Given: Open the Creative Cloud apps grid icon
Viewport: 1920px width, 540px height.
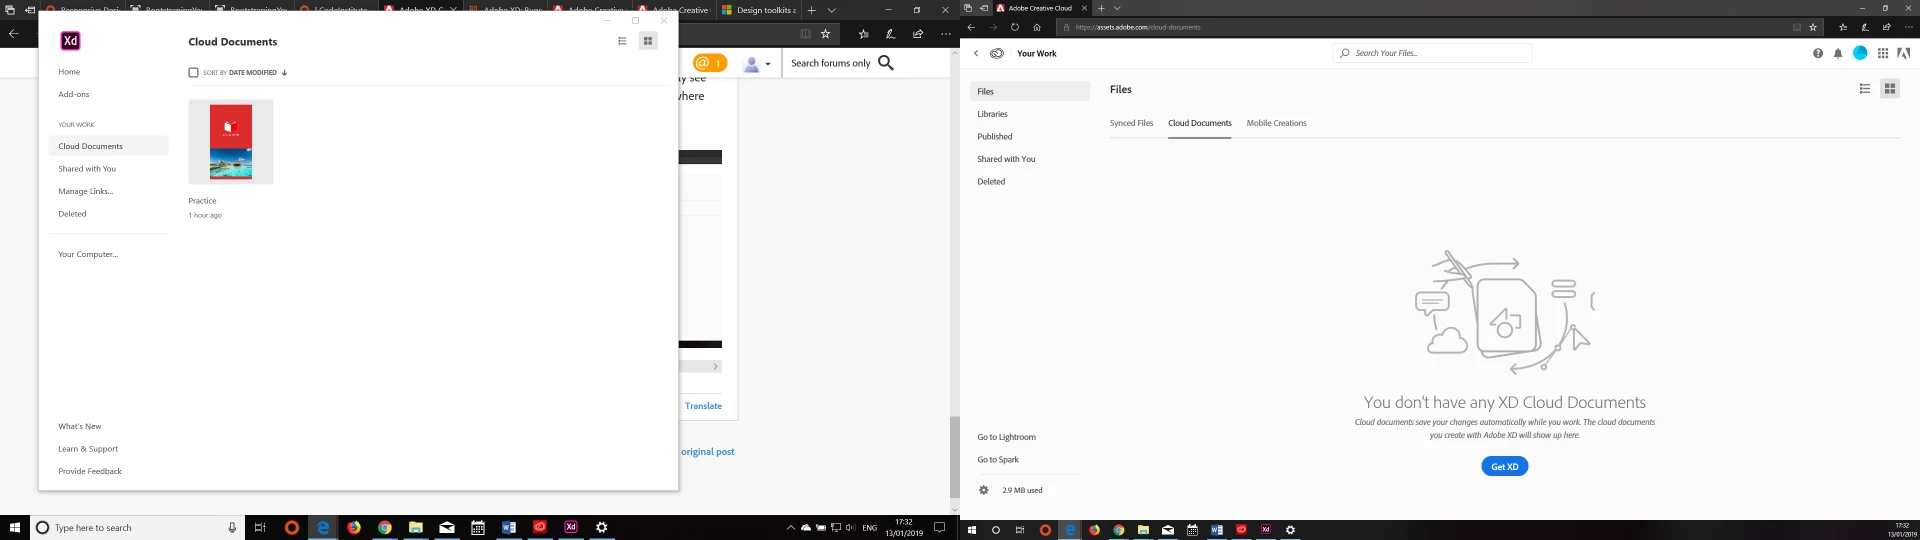Looking at the screenshot, I should point(1883,53).
